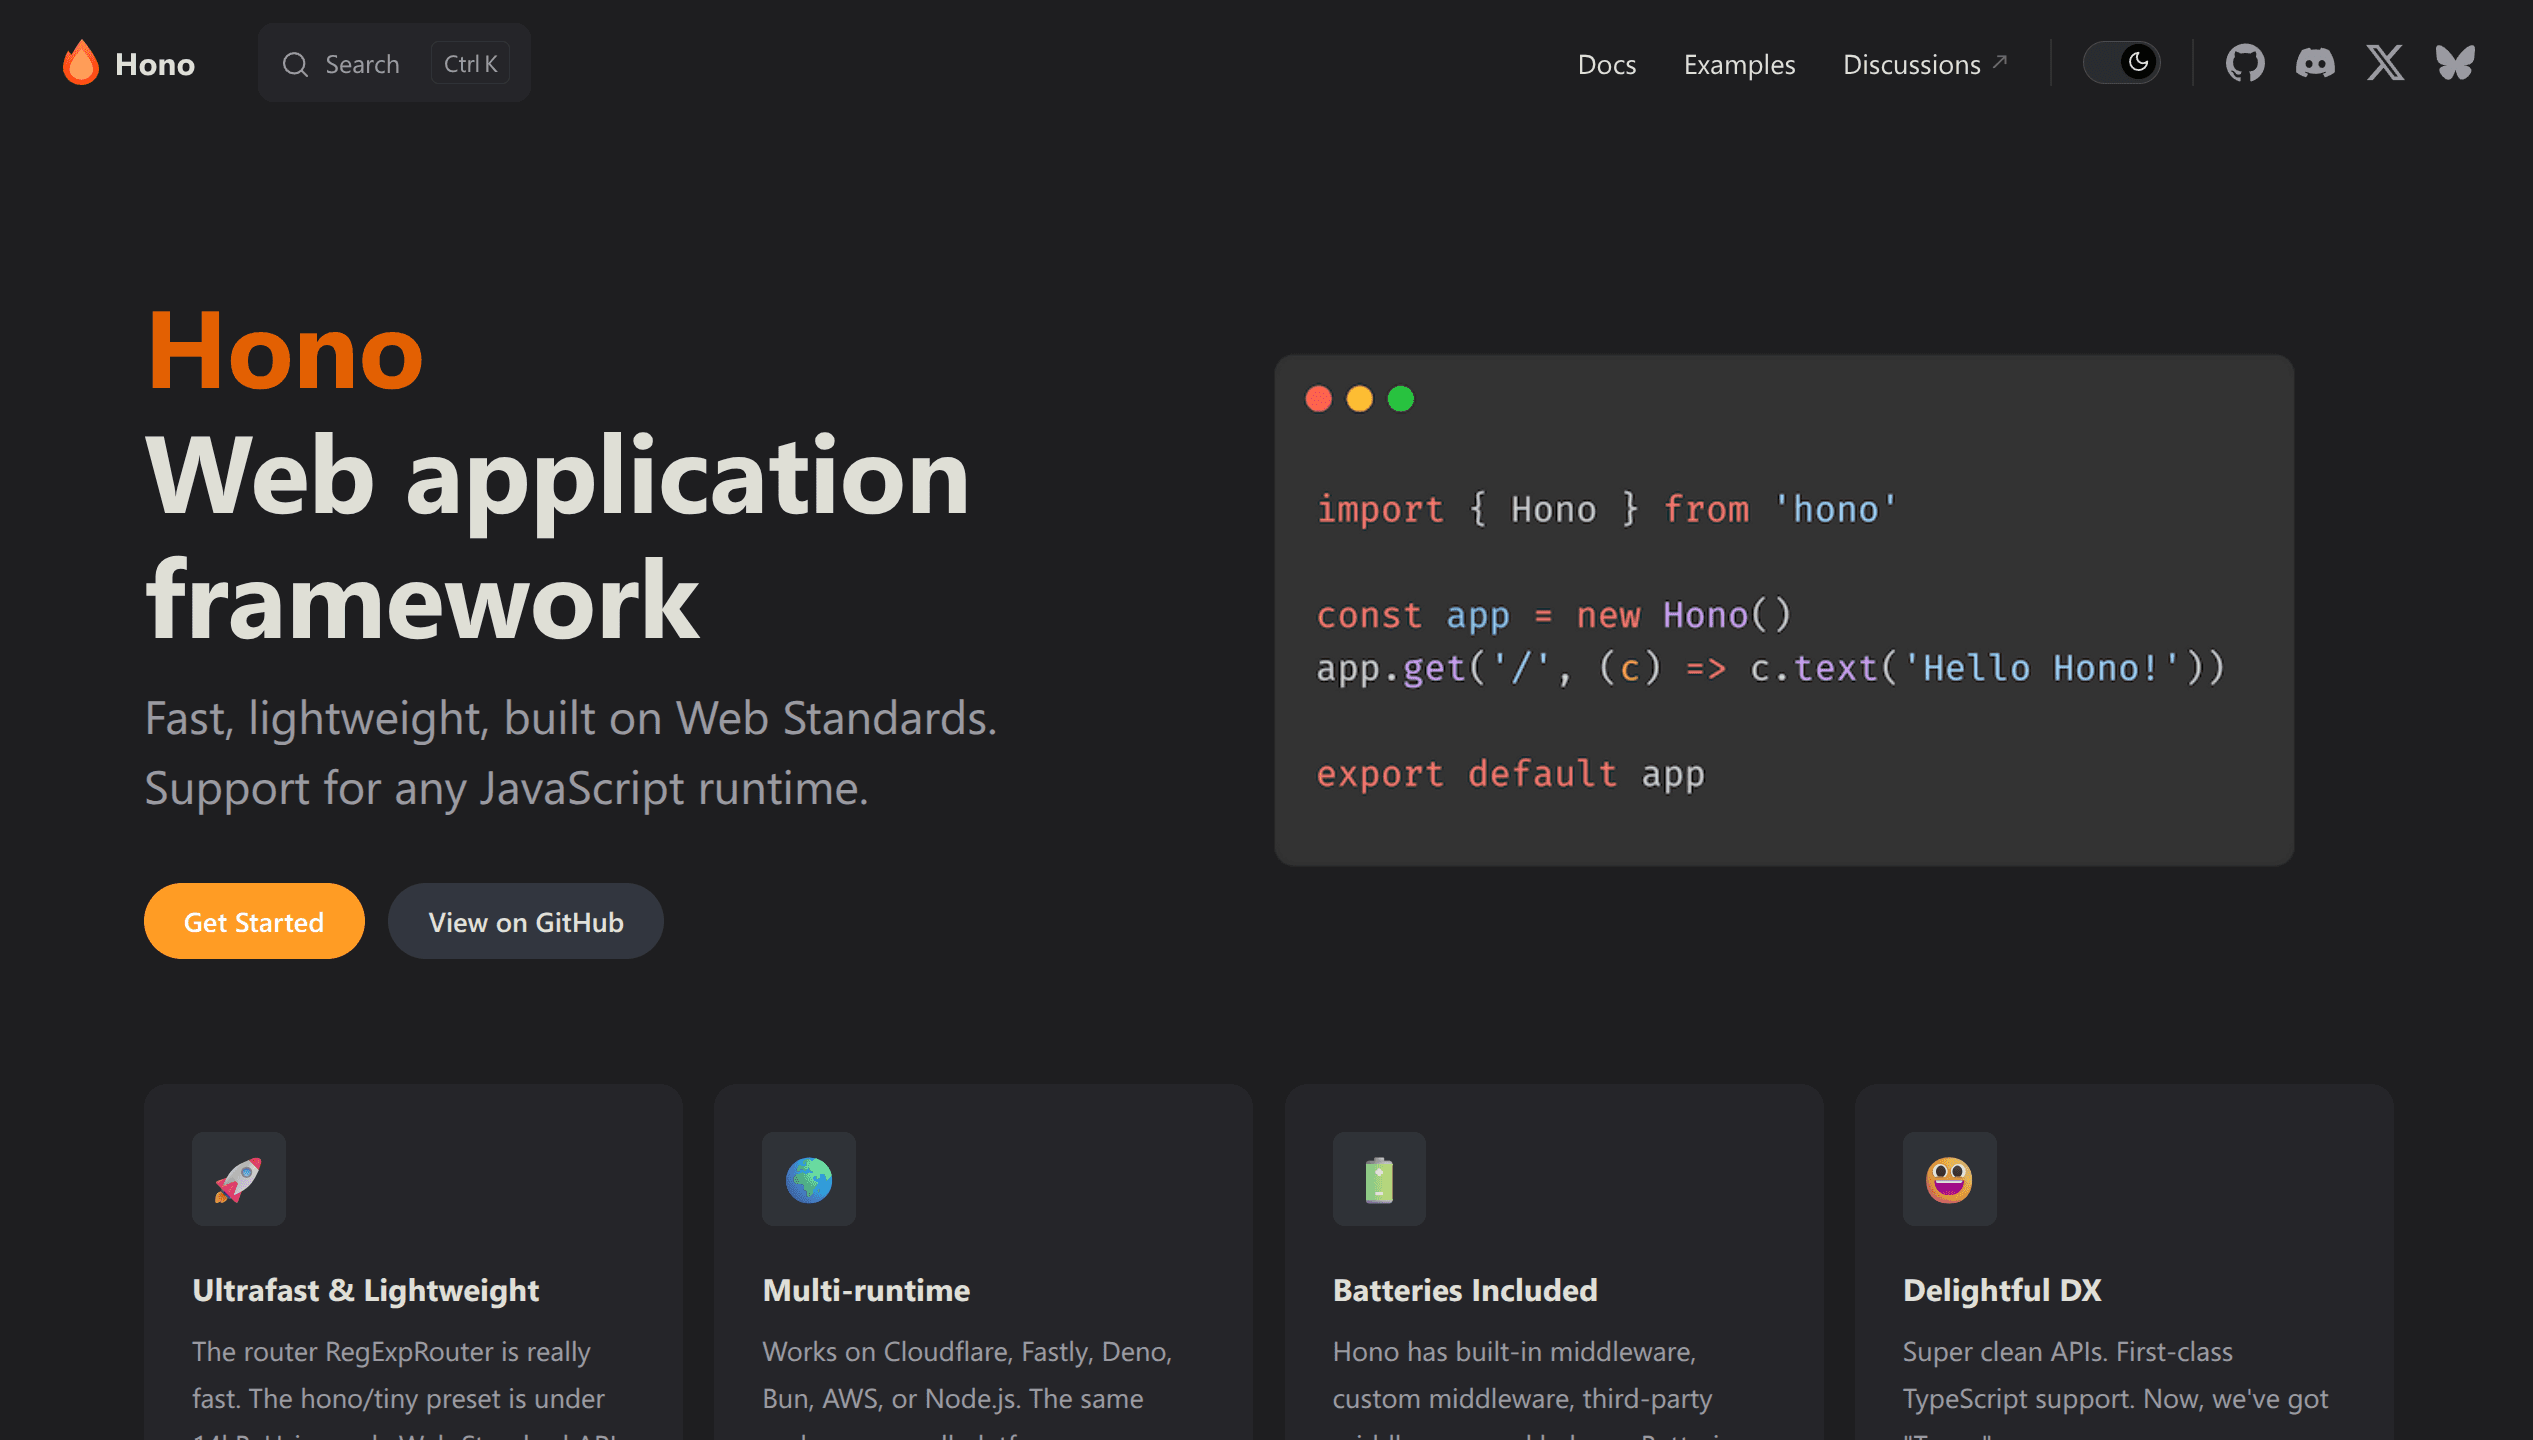
Task: Click the Batteries Included heading
Action: 1465,1290
